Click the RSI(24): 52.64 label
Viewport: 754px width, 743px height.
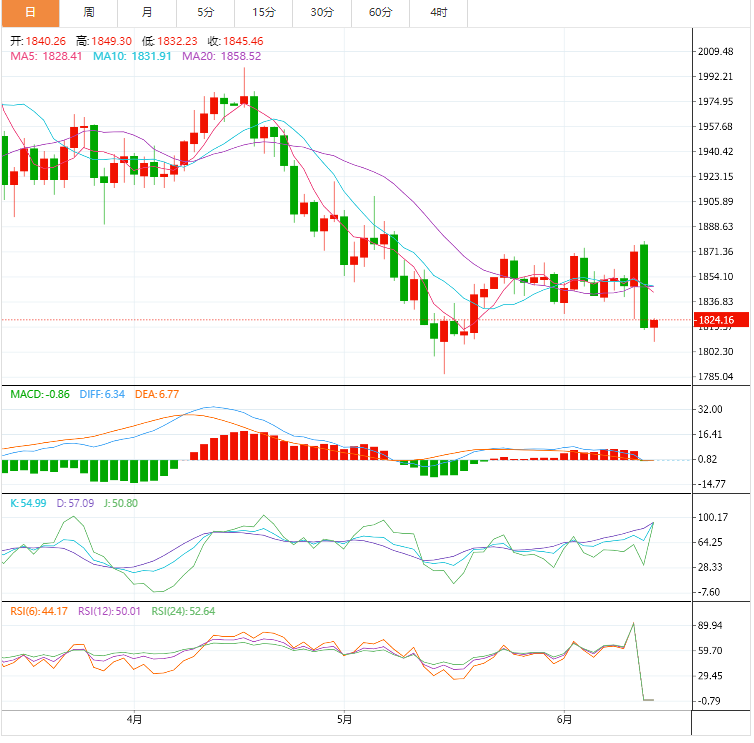click(x=183, y=612)
